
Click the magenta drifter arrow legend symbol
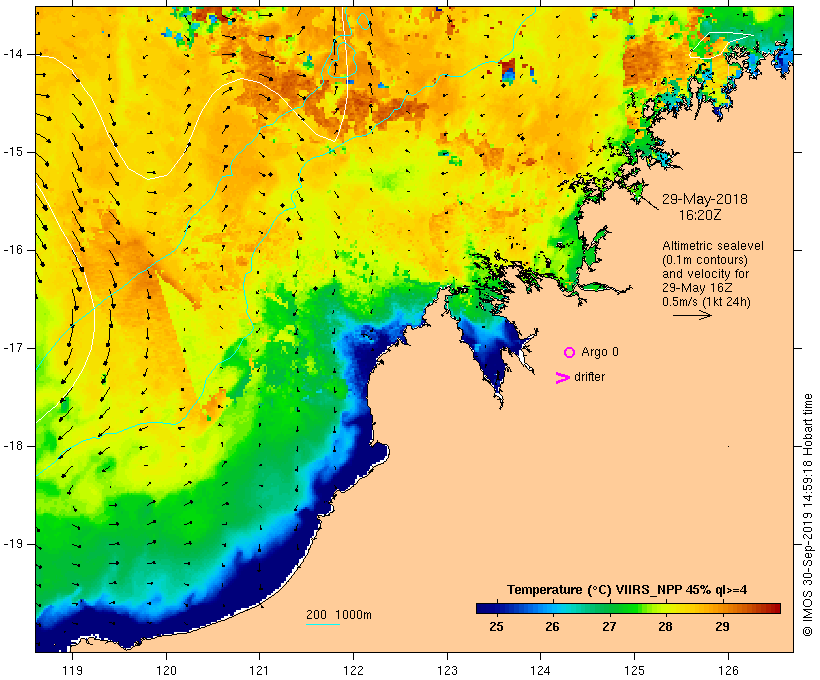pos(562,378)
